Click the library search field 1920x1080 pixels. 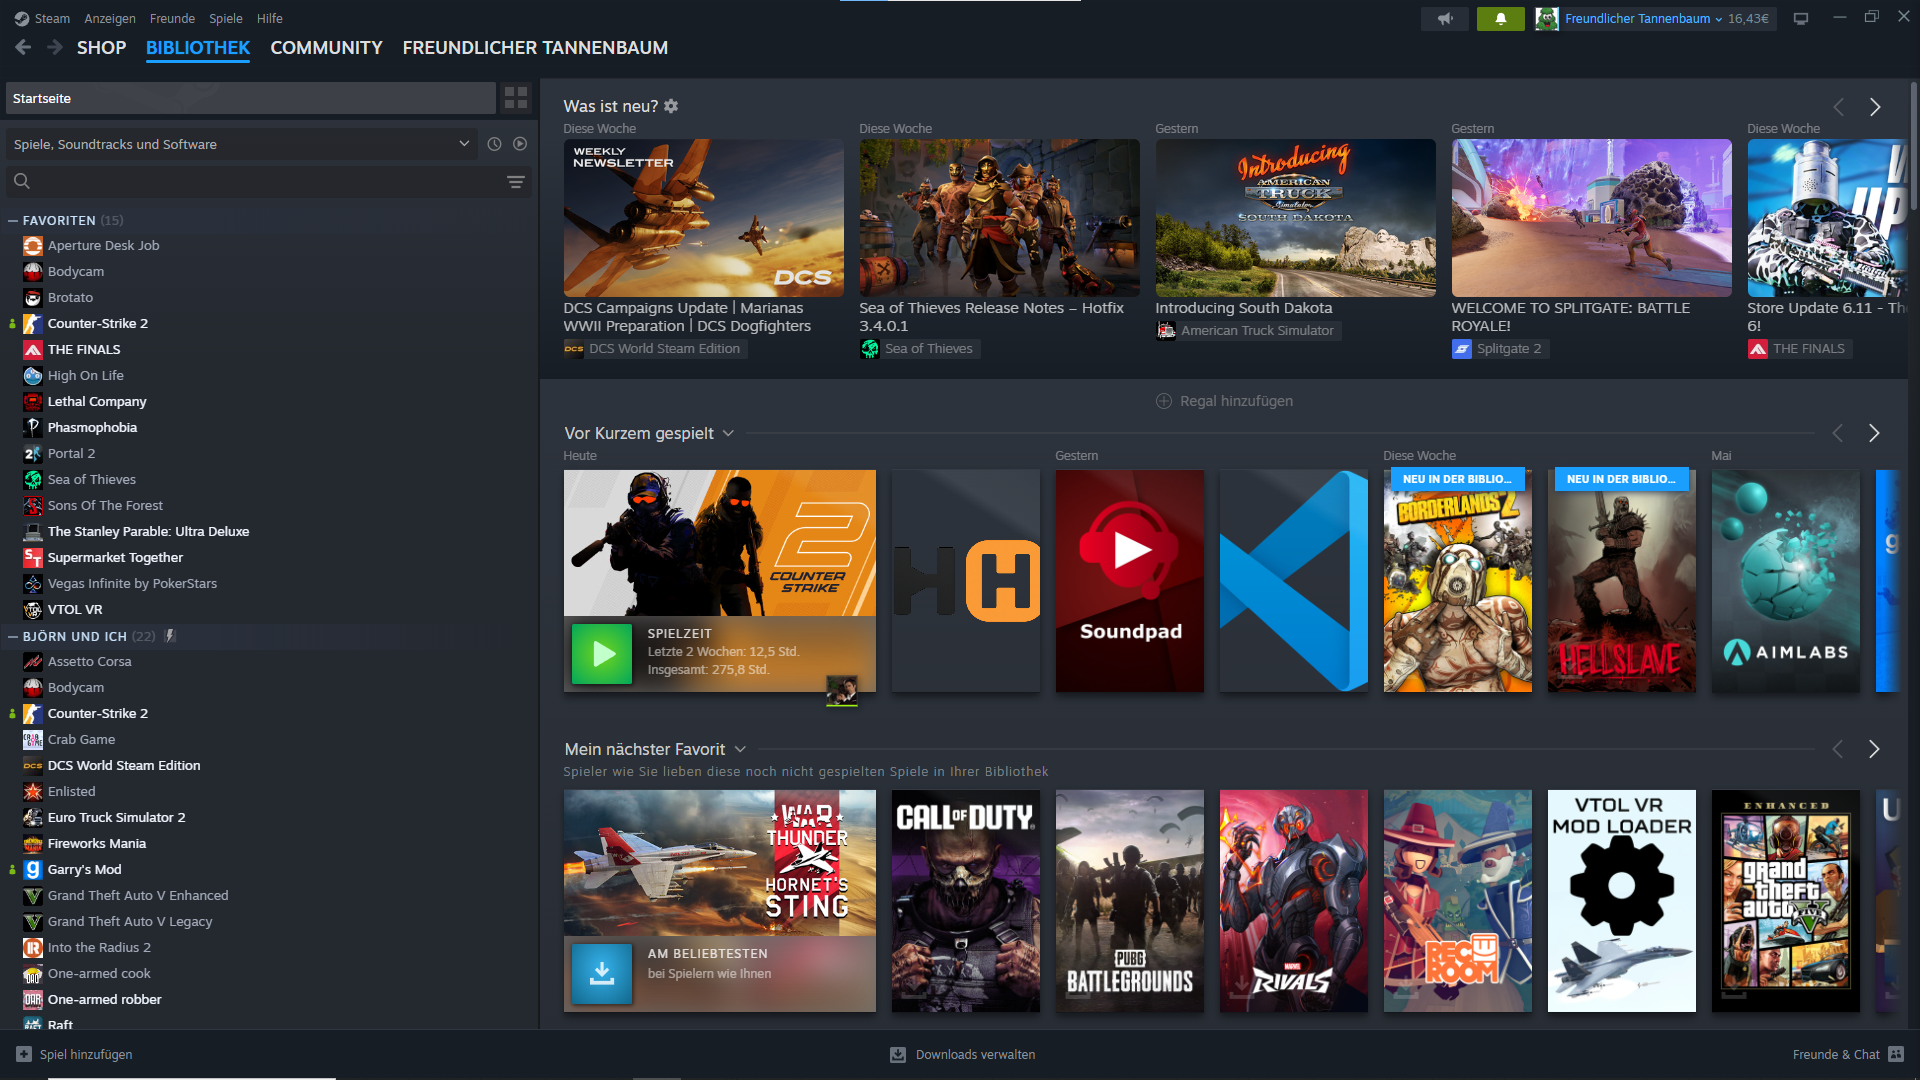[x=266, y=182]
